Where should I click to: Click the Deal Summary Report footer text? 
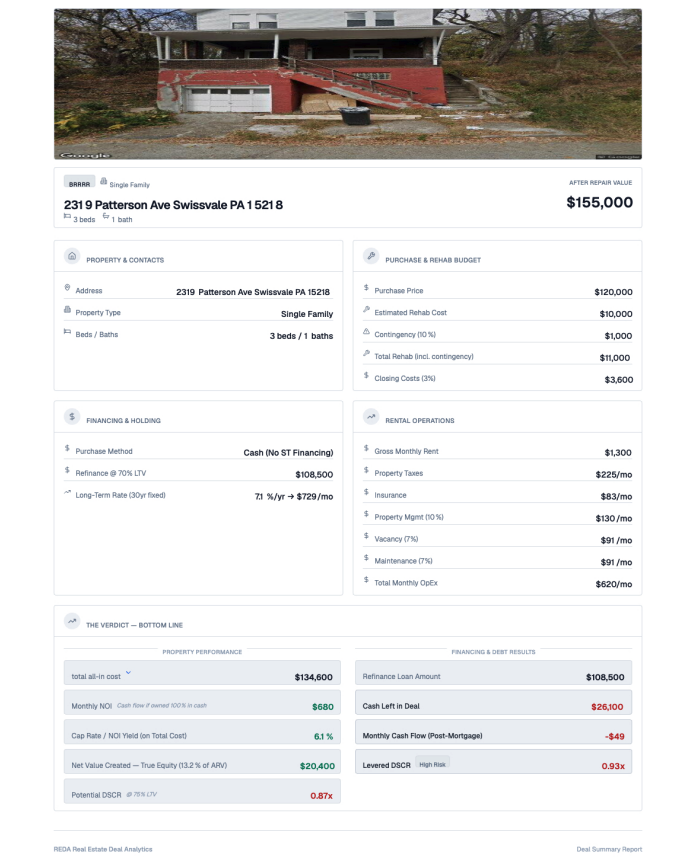click(609, 849)
